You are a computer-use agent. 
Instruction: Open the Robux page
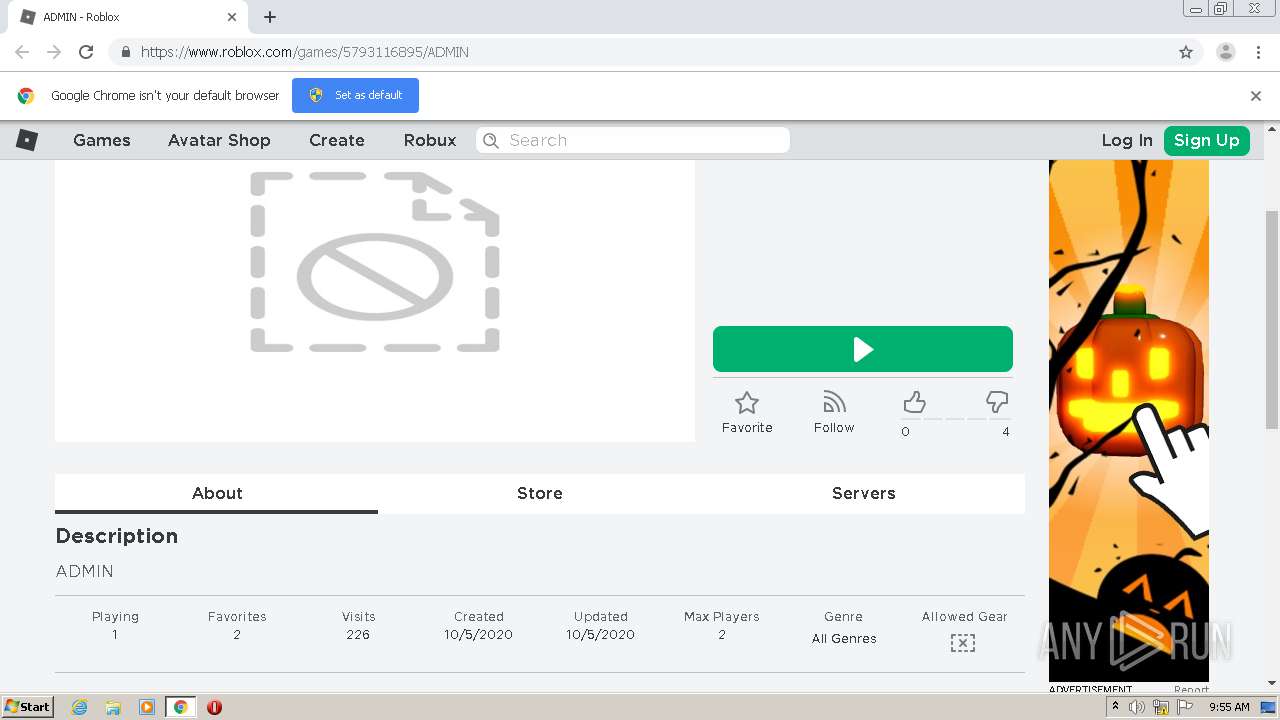430,140
